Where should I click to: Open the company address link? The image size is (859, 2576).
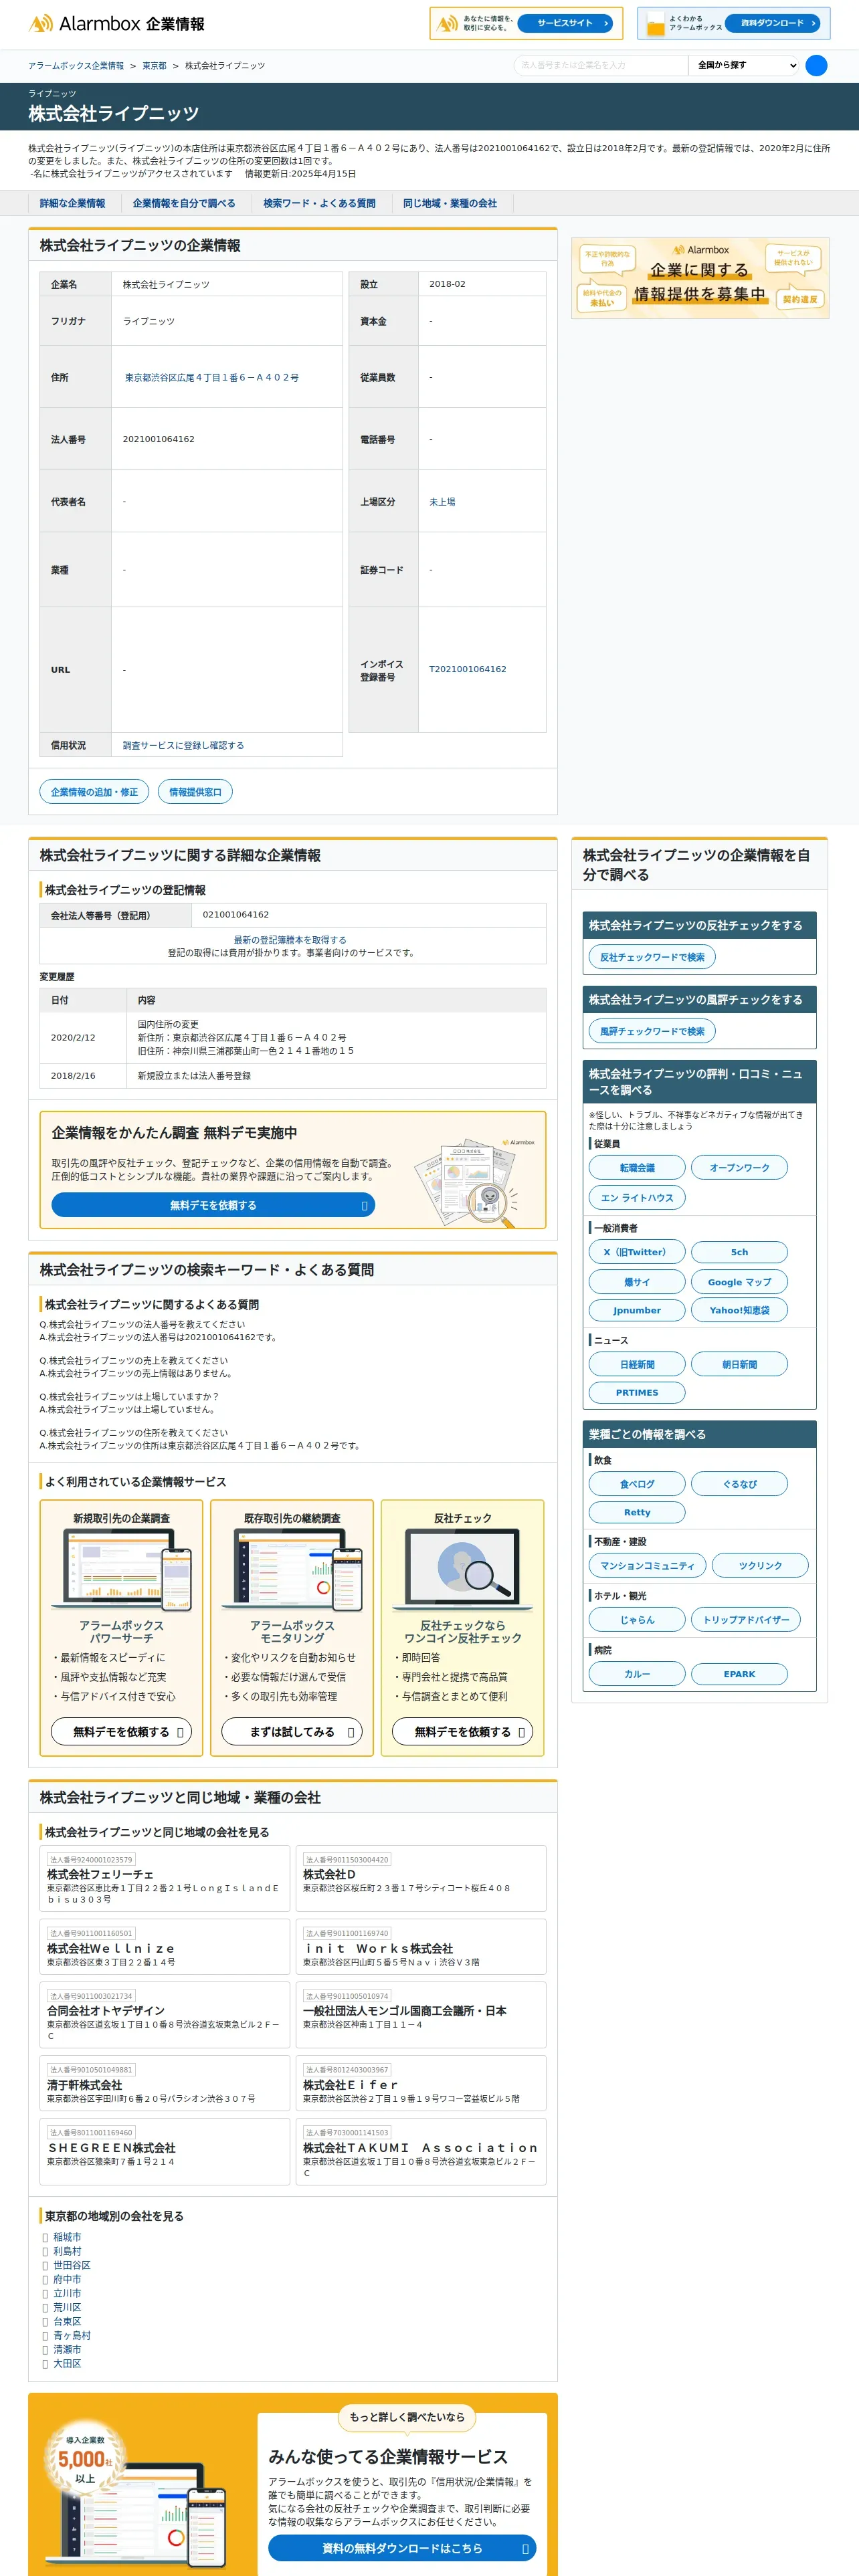pyautogui.click(x=212, y=378)
